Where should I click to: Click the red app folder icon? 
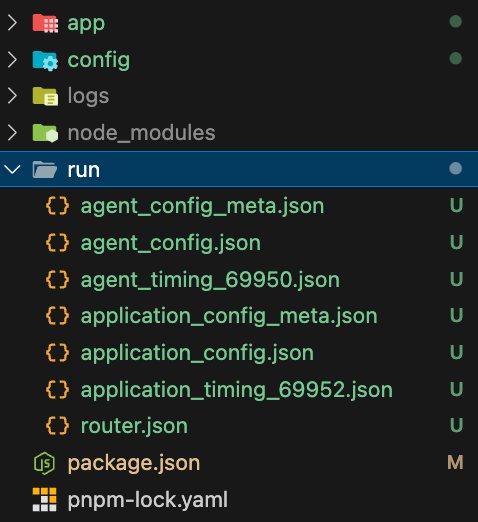(45, 23)
